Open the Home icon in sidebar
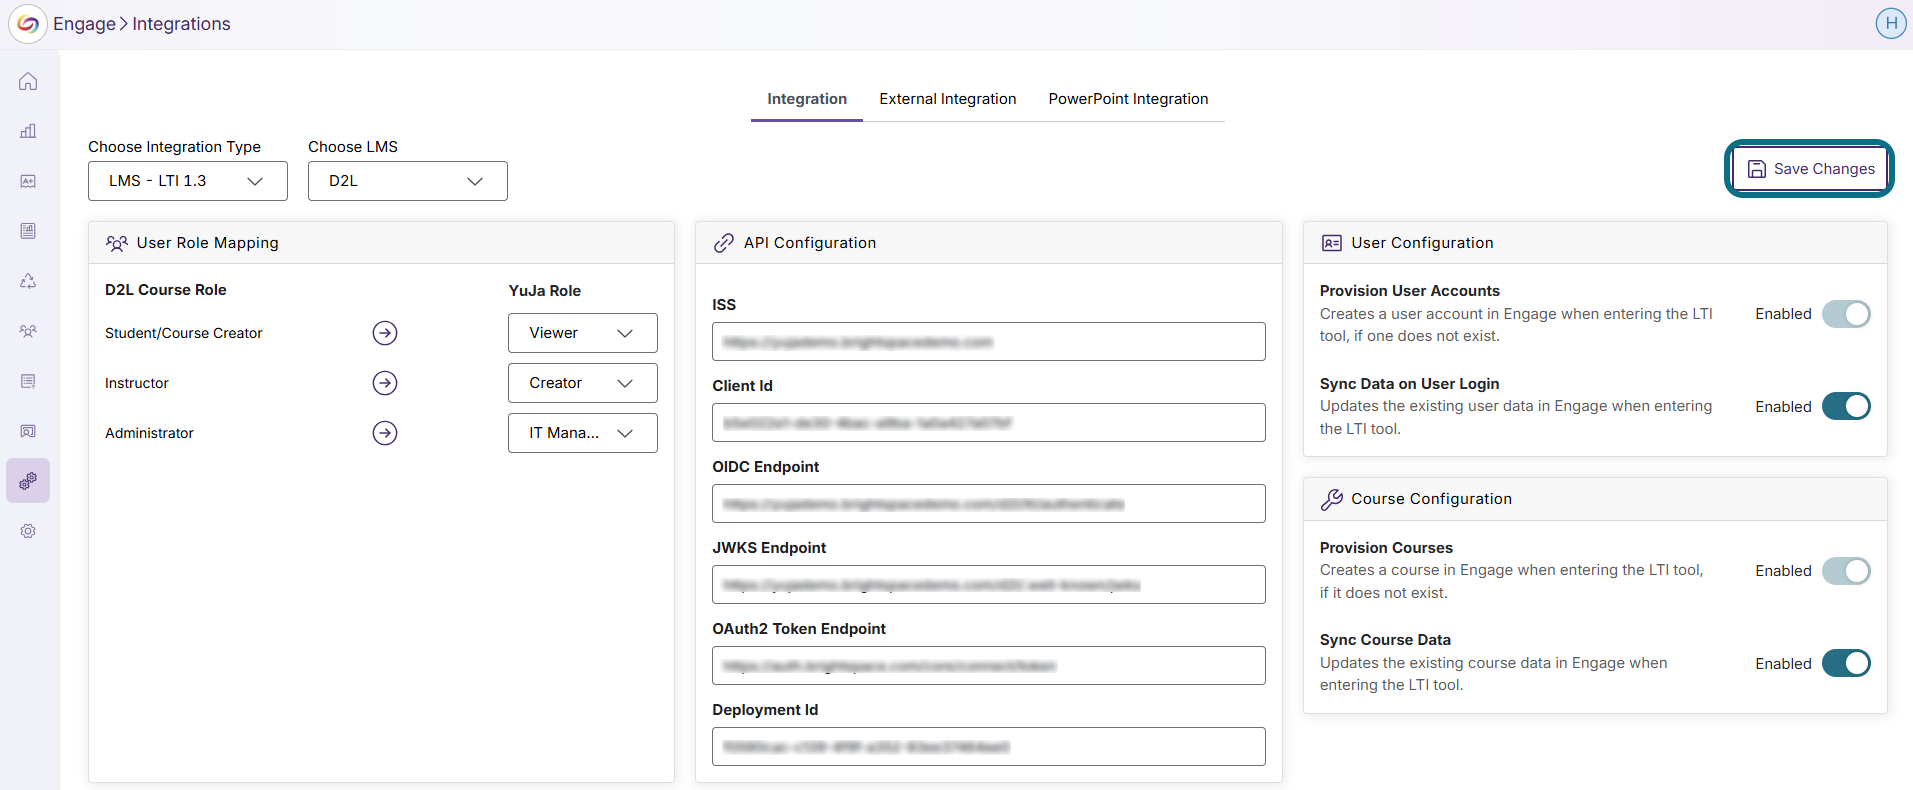The width and height of the screenshot is (1913, 790). click(28, 81)
